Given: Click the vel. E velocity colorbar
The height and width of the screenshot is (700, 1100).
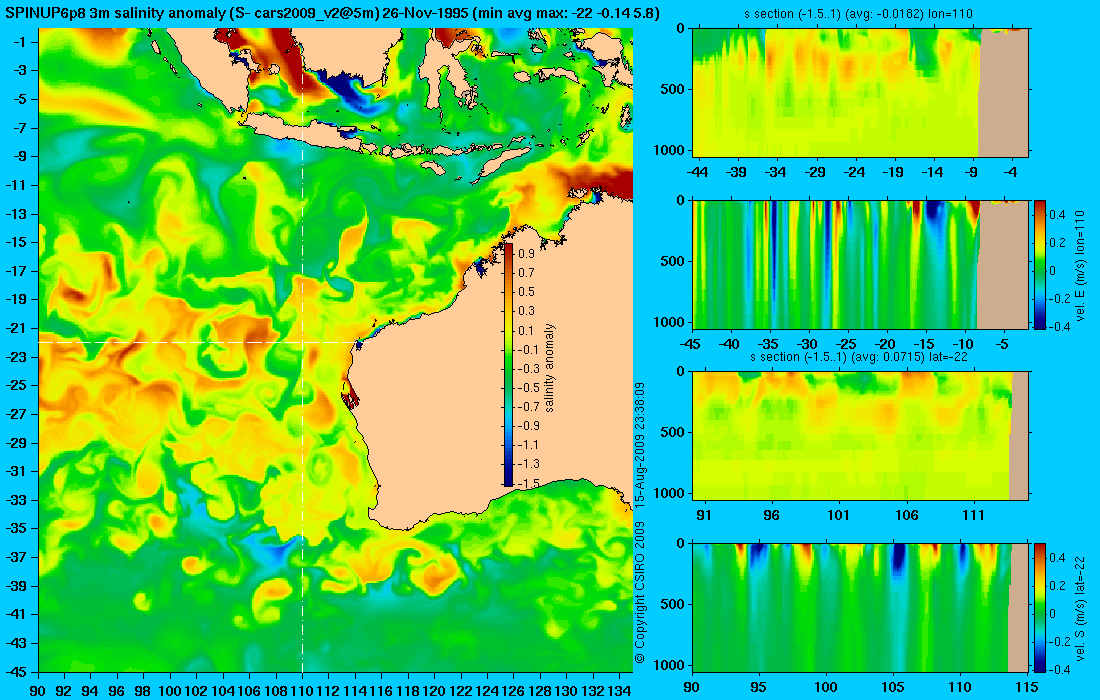Looking at the screenshot, I should click(x=1040, y=264).
